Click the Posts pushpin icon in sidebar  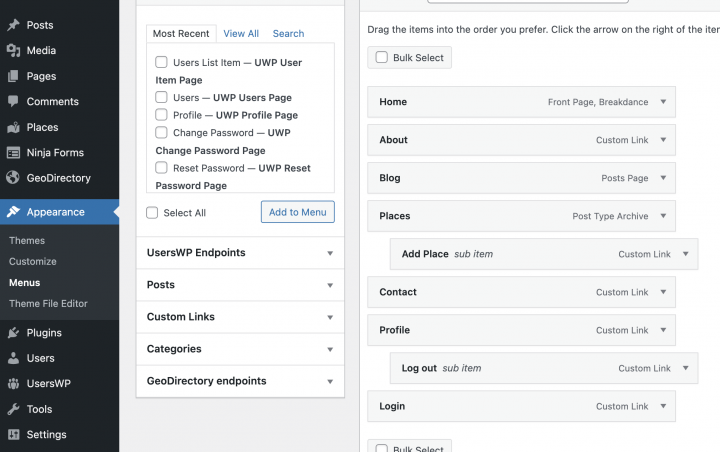point(13,25)
